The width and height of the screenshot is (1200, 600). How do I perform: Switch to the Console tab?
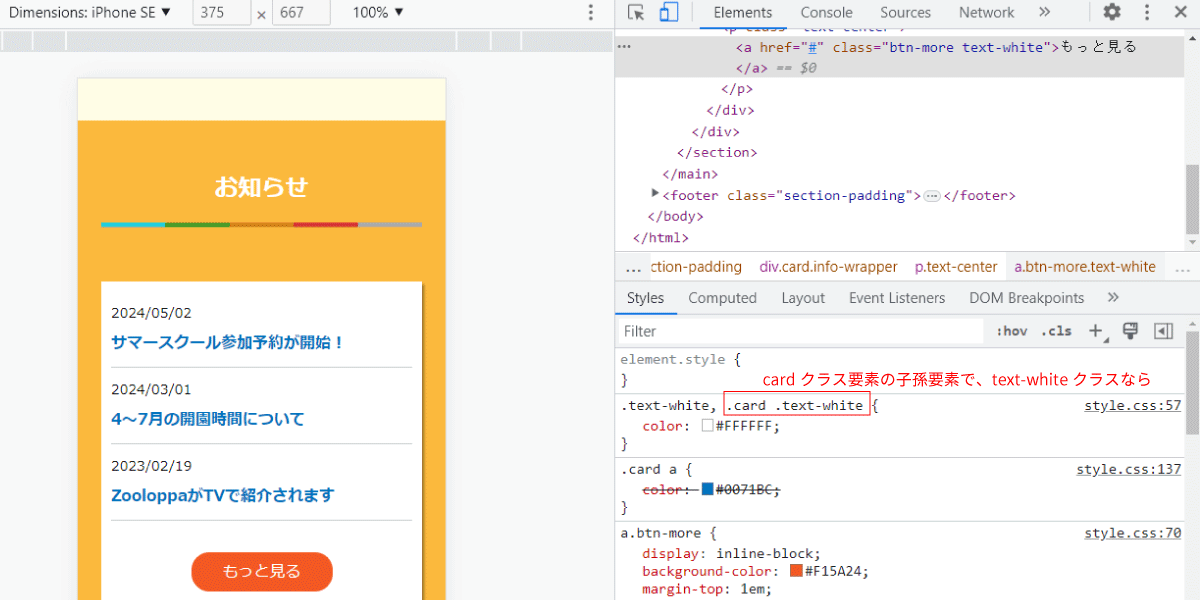point(826,12)
